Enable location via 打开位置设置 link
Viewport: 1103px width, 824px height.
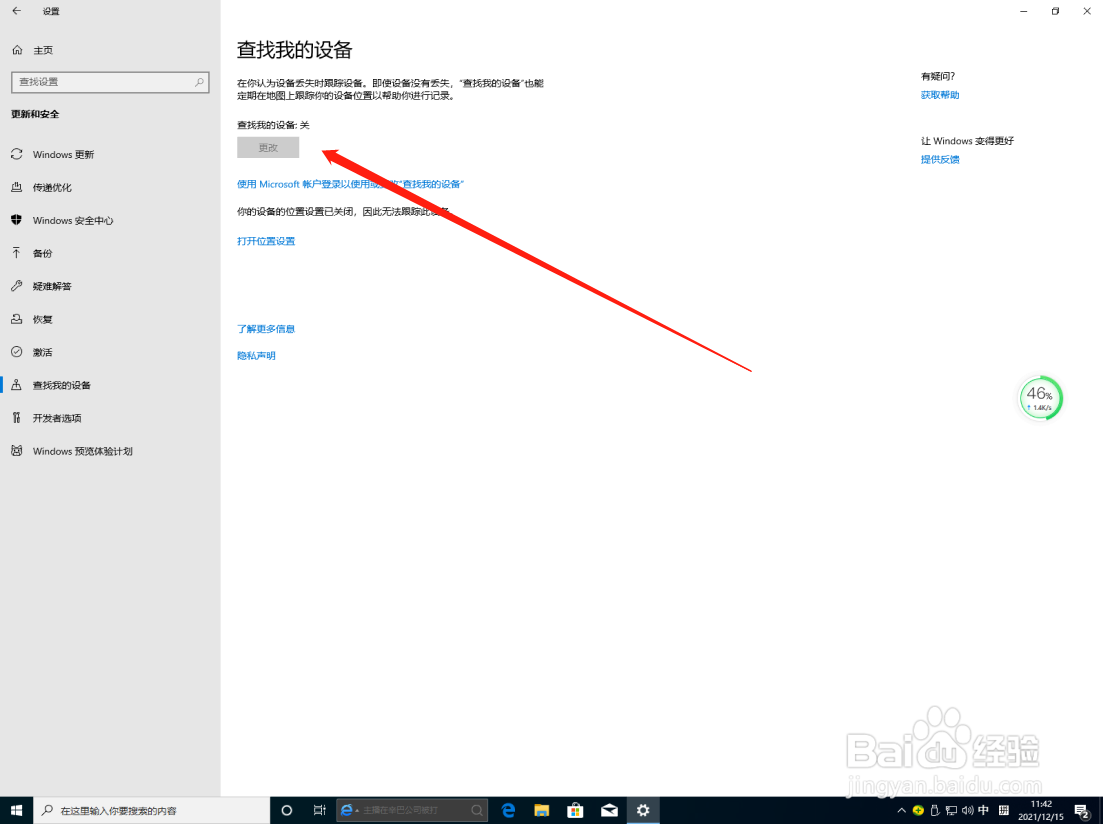pyautogui.click(x=265, y=241)
